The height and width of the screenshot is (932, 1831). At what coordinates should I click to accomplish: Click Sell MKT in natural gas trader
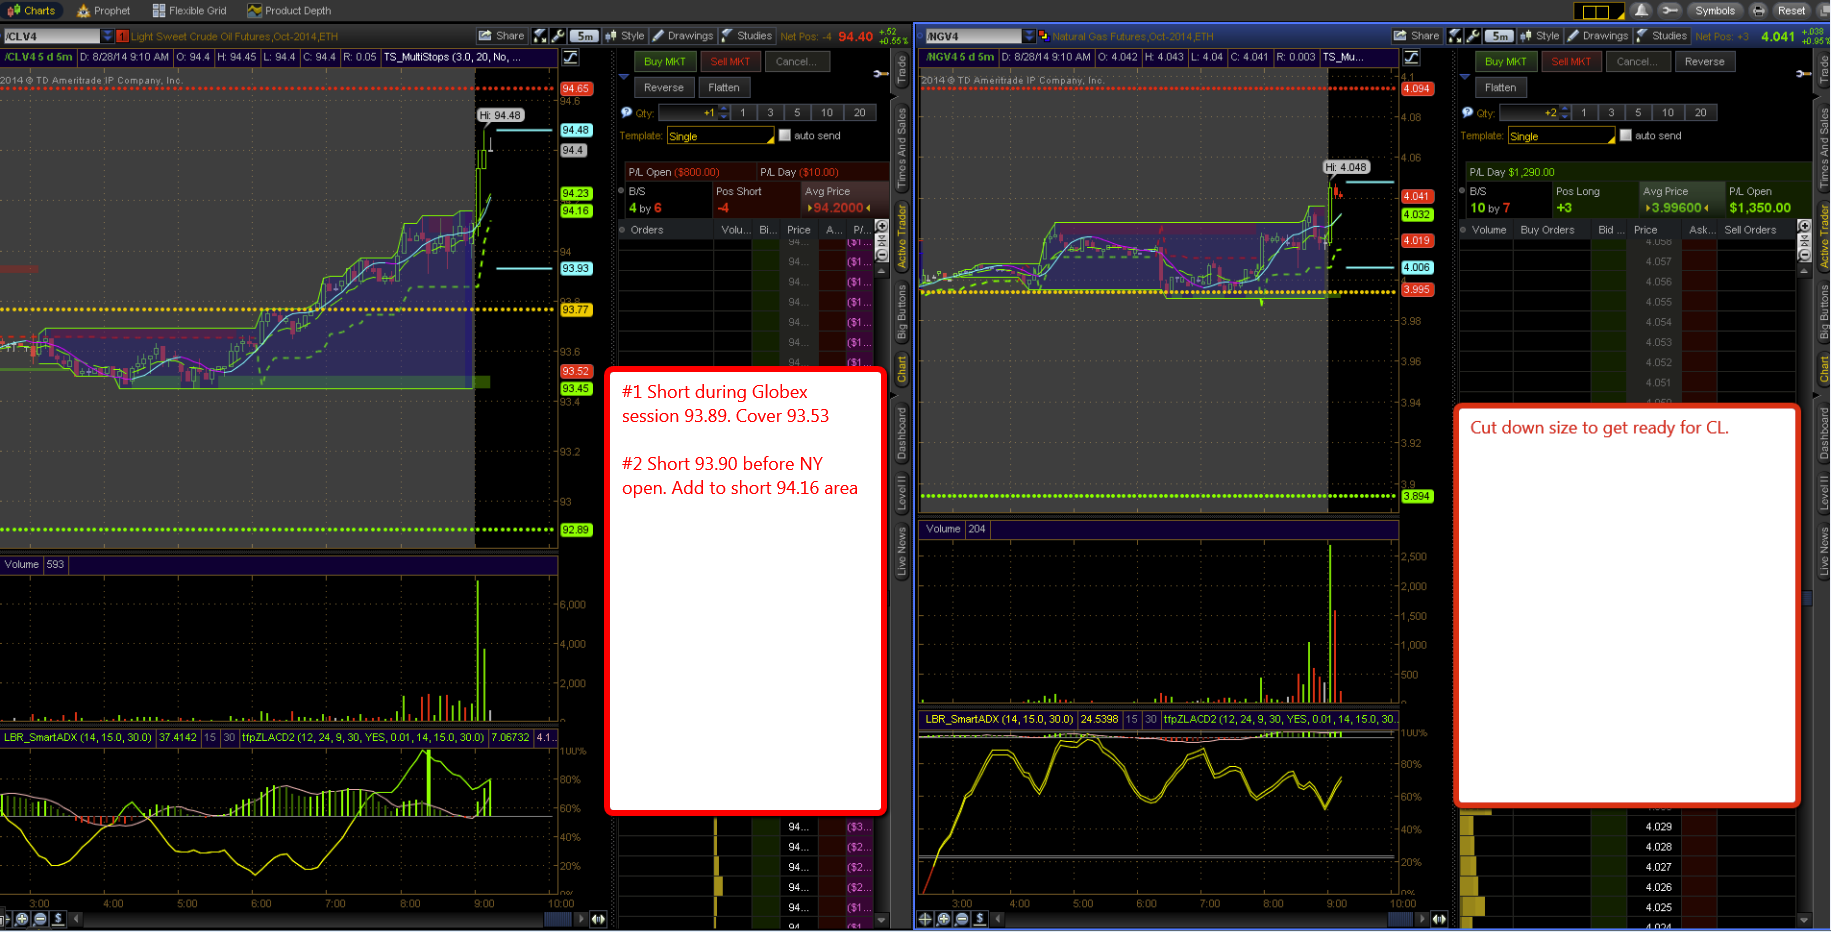[x=1571, y=61]
